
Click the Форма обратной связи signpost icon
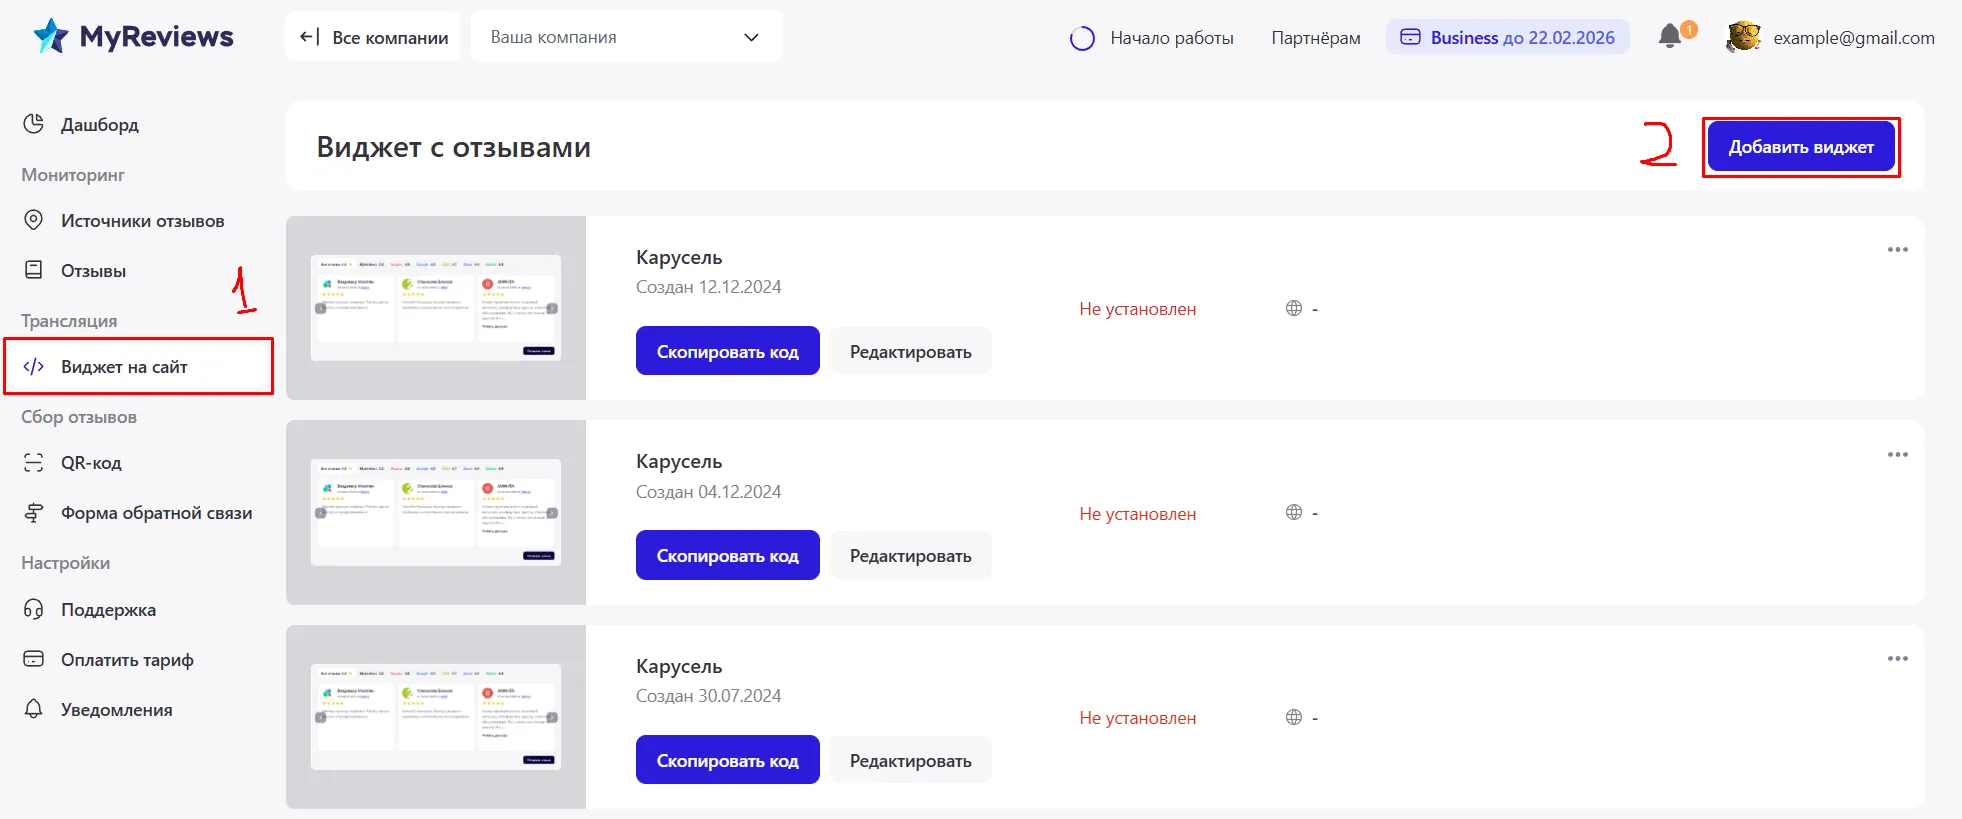(34, 512)
